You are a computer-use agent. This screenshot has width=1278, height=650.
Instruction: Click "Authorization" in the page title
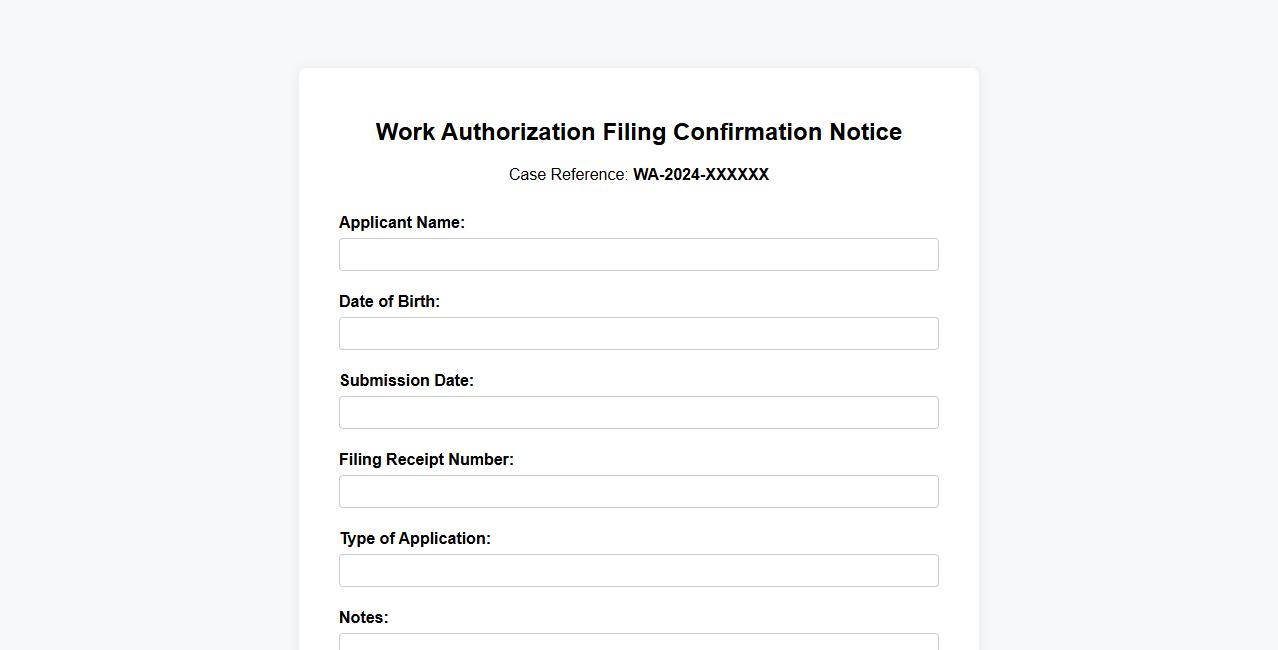[x=518, y=132]
